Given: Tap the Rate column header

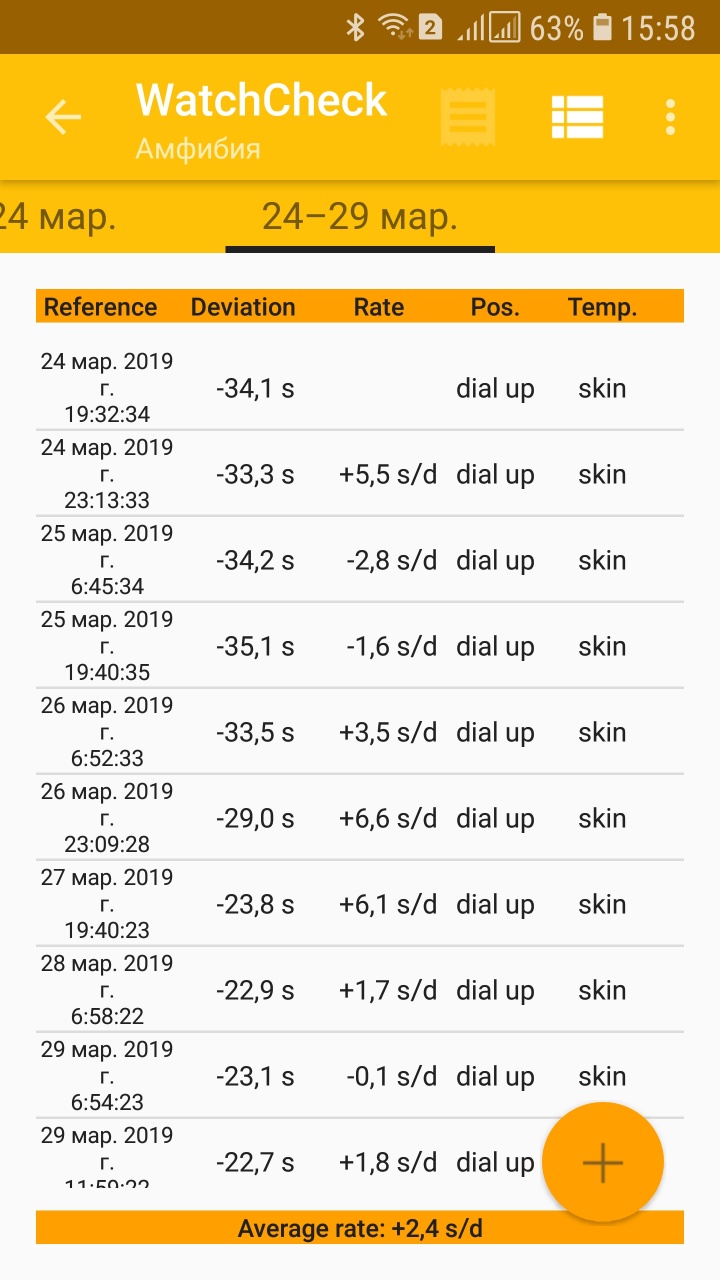Looking at the screenshot, I should 379,307.
